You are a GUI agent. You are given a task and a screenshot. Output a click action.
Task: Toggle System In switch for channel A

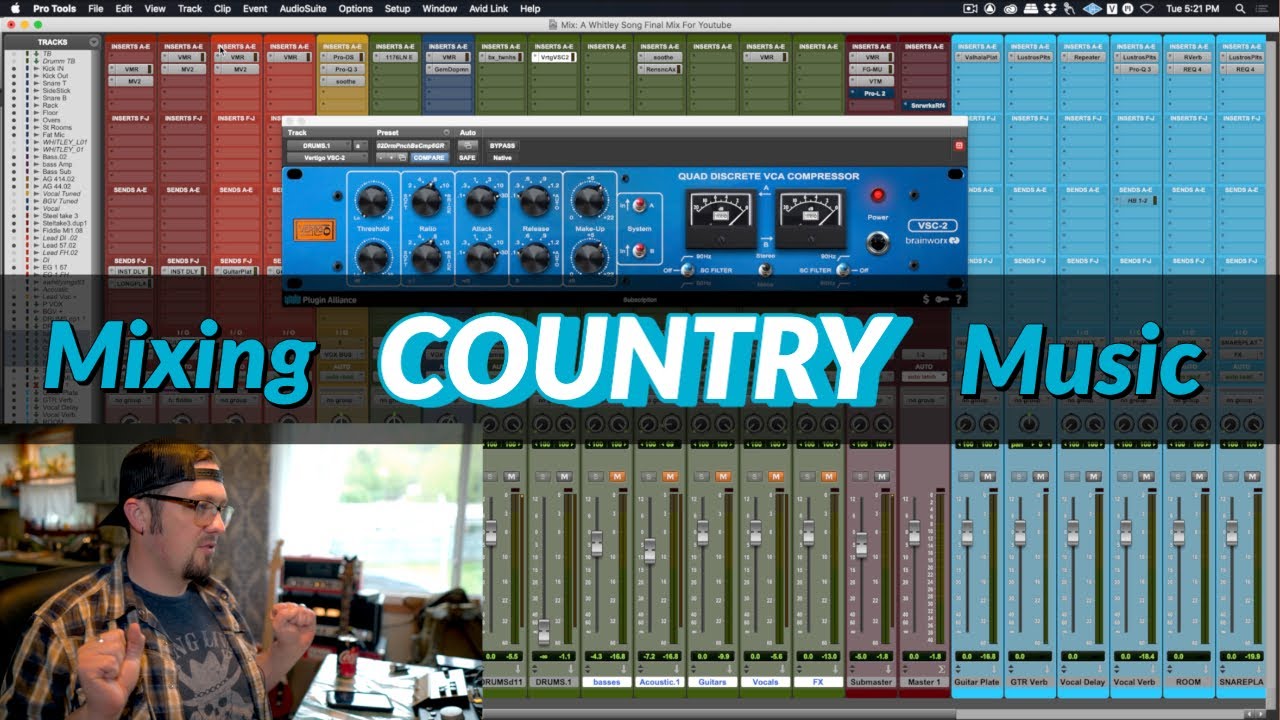click(x=638, y=203)
